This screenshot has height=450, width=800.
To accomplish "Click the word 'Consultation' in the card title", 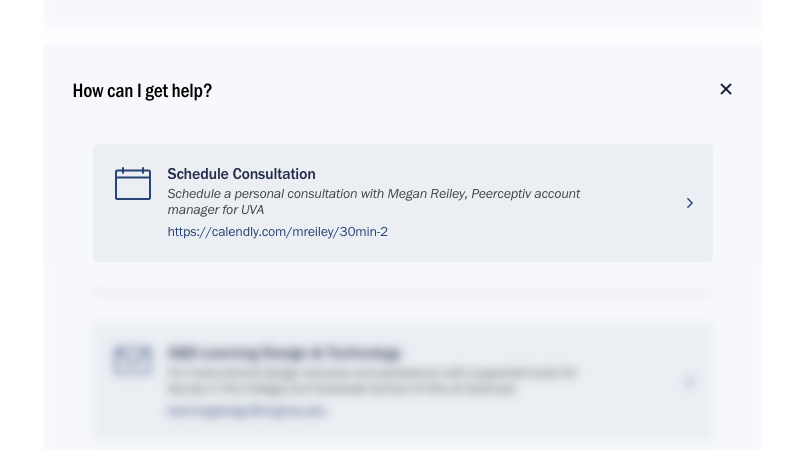I will [274, 174].
